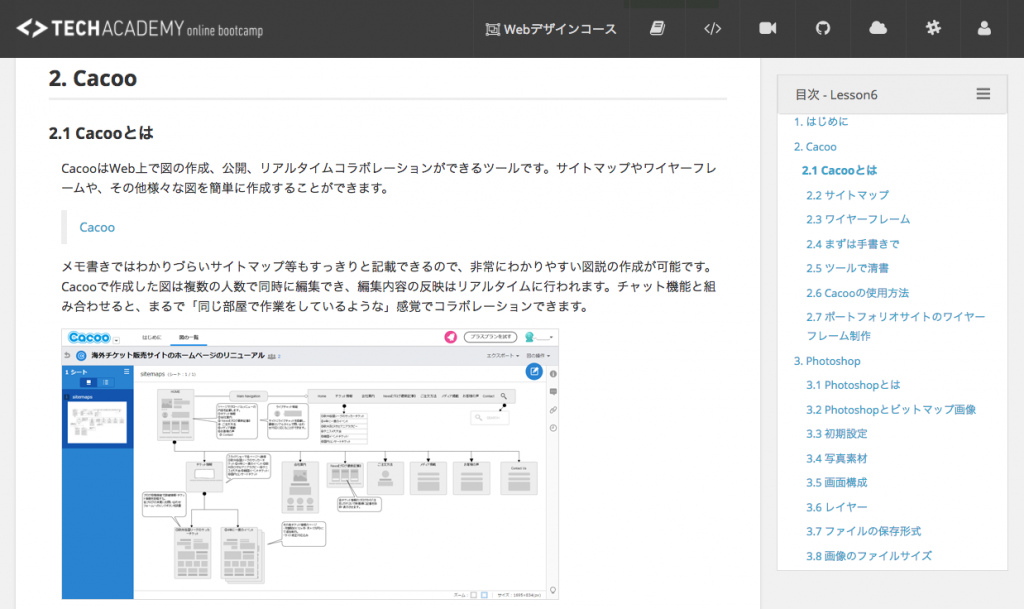Jump to 3.8 画像のファイルサイズ section
The height and width of the screenshot is (609, 1024).
coord(869,556)
